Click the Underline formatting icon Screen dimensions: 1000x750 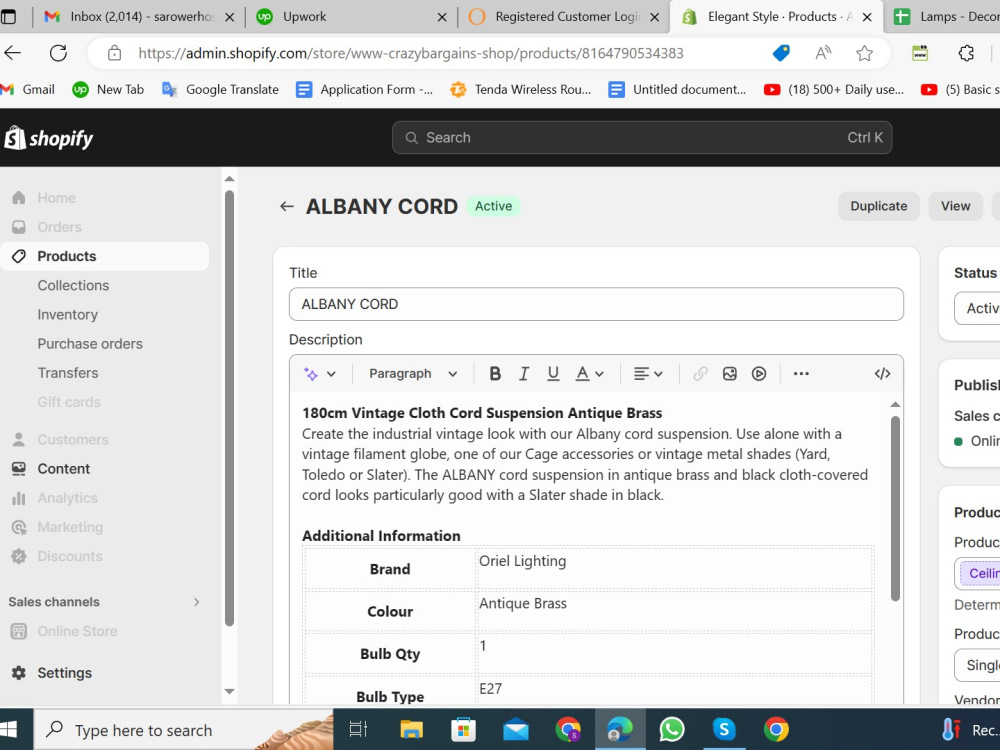point(553,374)
